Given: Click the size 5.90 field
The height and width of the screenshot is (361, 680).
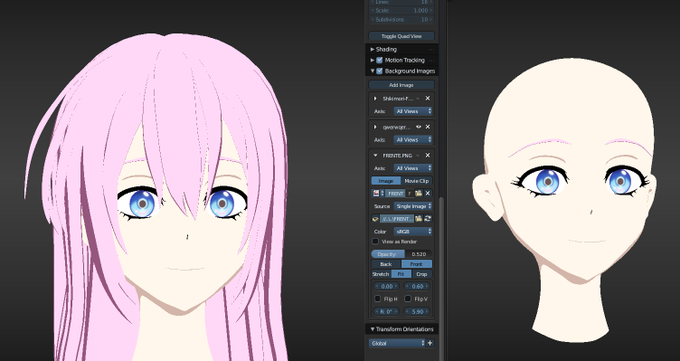Looking at the screenshot, I should click(417, 312).
